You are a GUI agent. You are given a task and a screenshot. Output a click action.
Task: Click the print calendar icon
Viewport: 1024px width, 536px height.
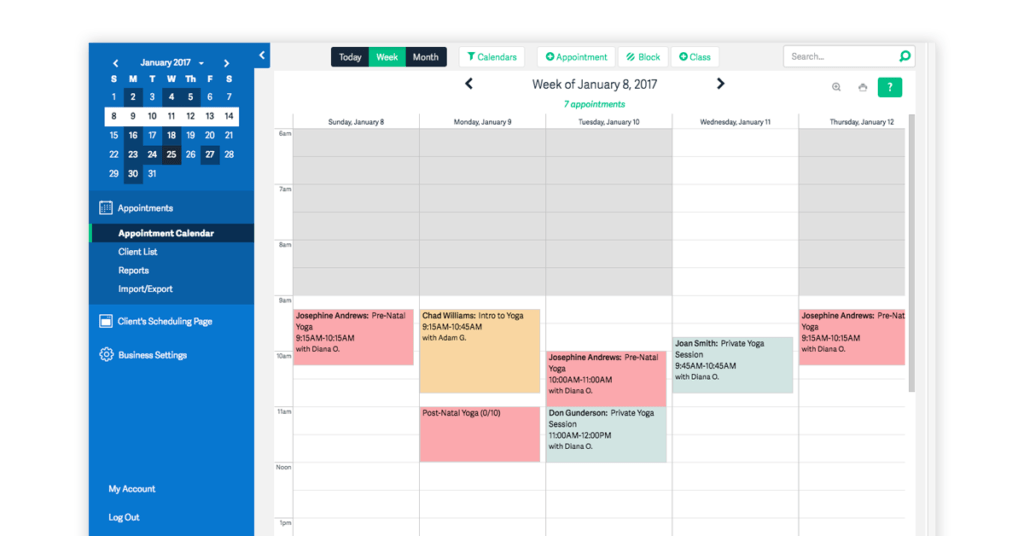(863, 87)
